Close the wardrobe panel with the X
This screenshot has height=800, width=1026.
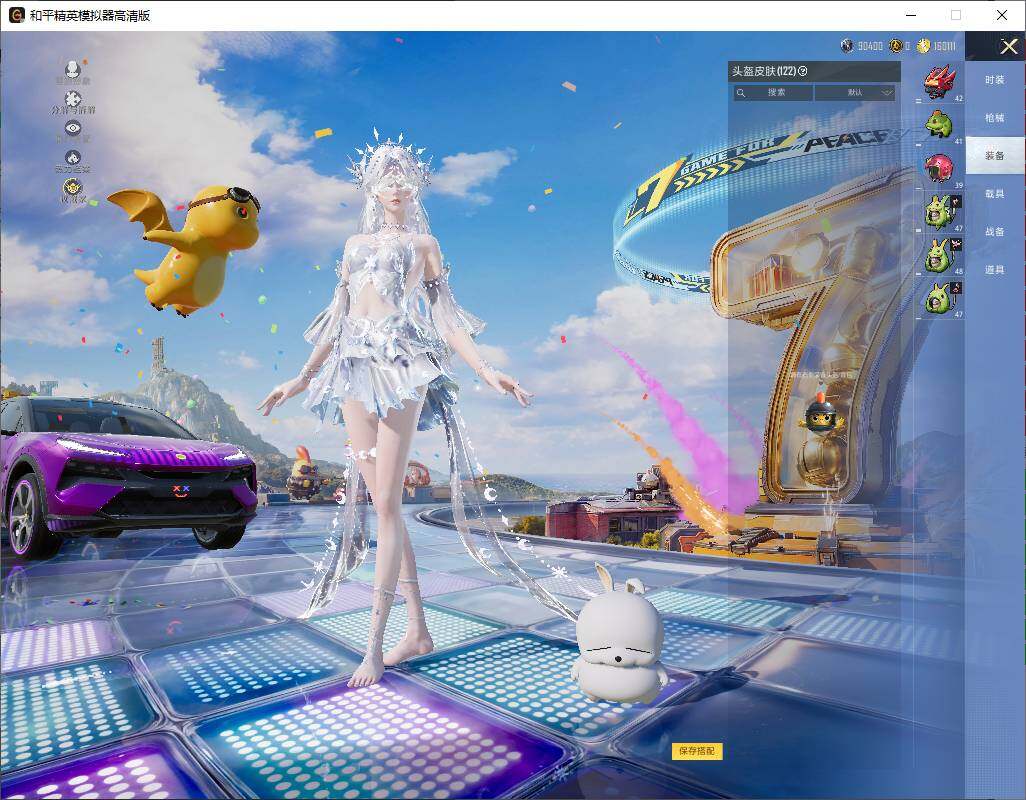pyautogui.click(x=1008, y=46)
